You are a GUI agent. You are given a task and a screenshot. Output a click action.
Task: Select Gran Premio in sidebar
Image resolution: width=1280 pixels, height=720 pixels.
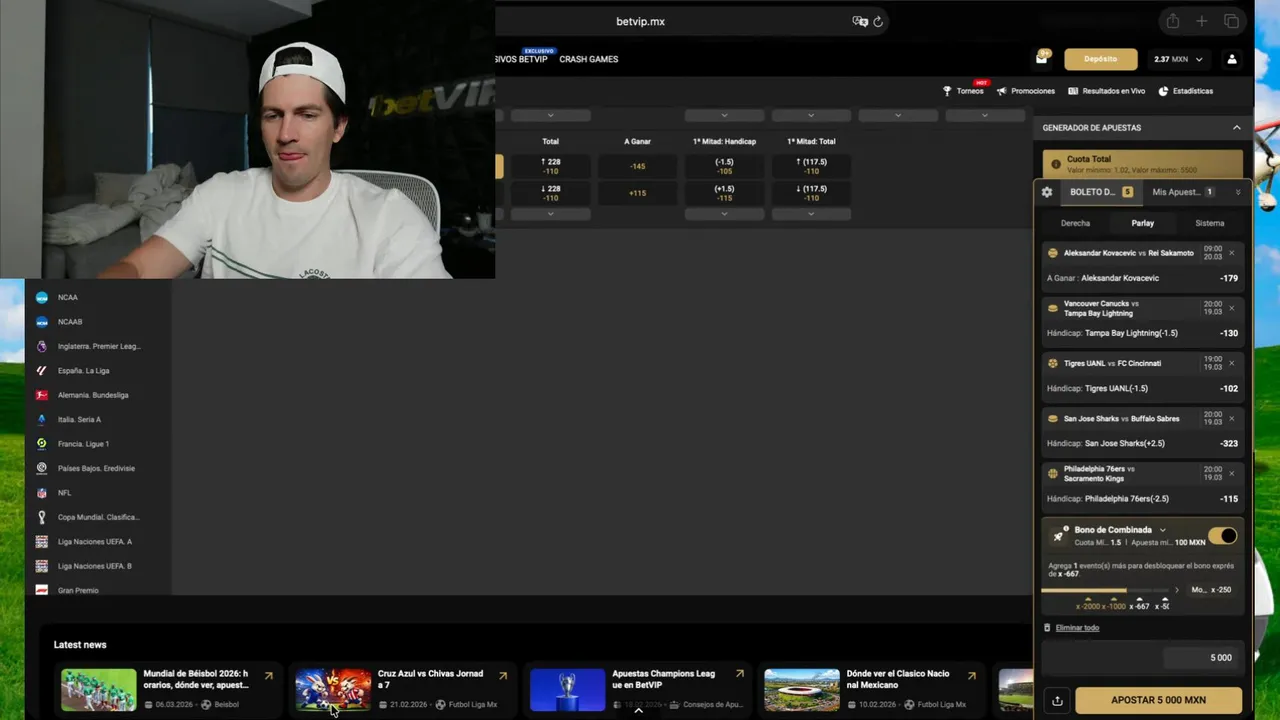click(x=78, y=590)
